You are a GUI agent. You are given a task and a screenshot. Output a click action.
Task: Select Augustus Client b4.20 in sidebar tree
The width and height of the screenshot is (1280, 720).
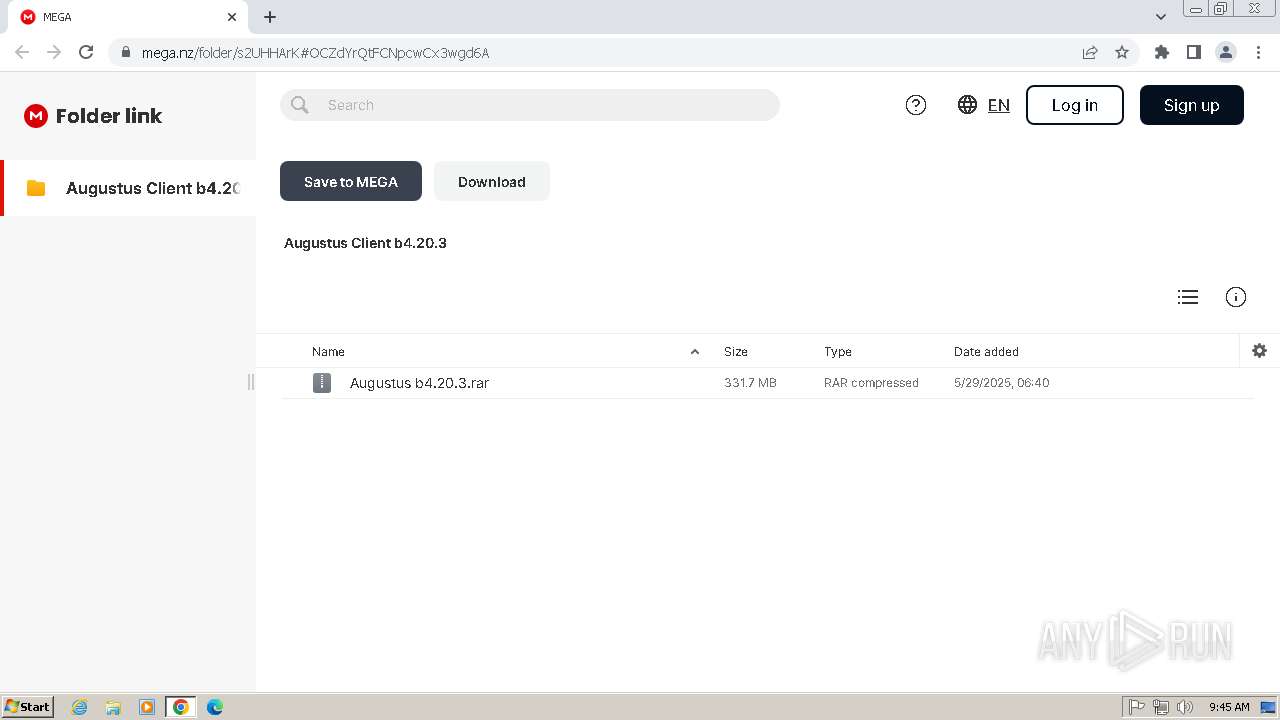pos(128,188)
